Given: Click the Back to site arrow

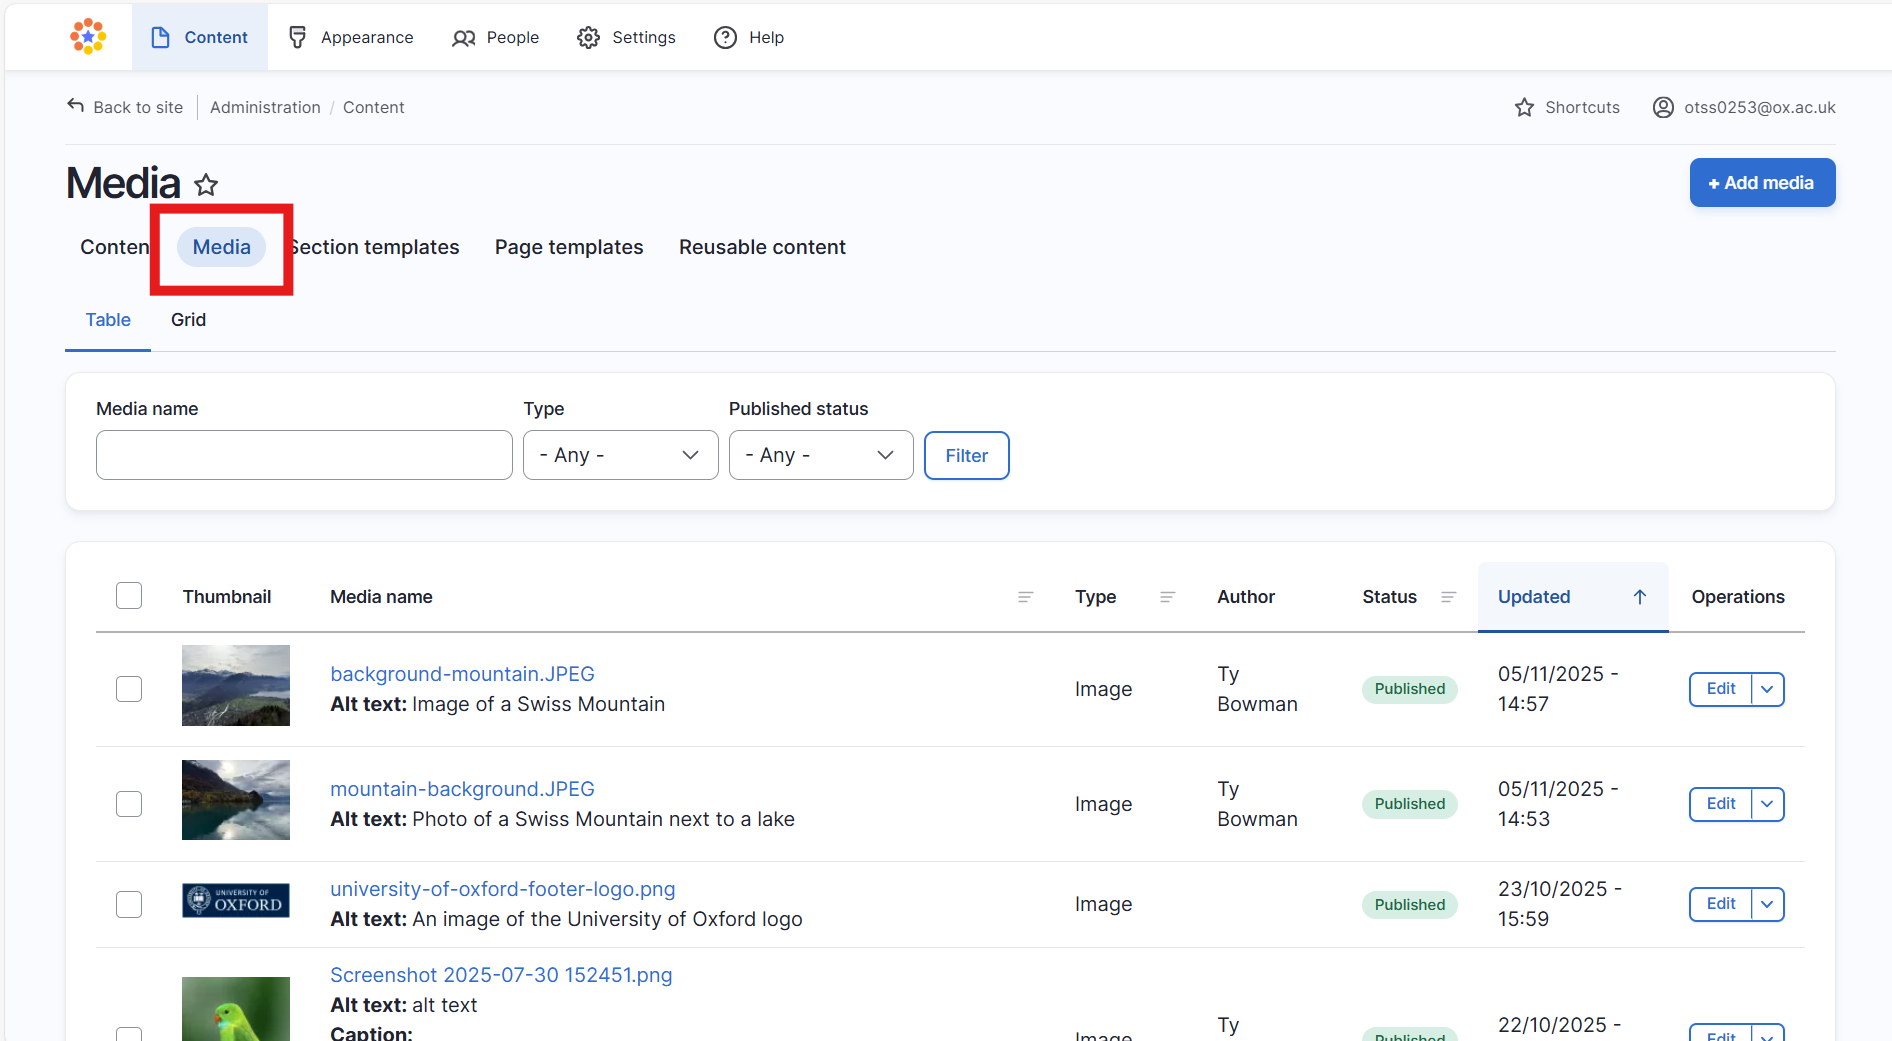Looking at the screenshot, I should 76,106.
